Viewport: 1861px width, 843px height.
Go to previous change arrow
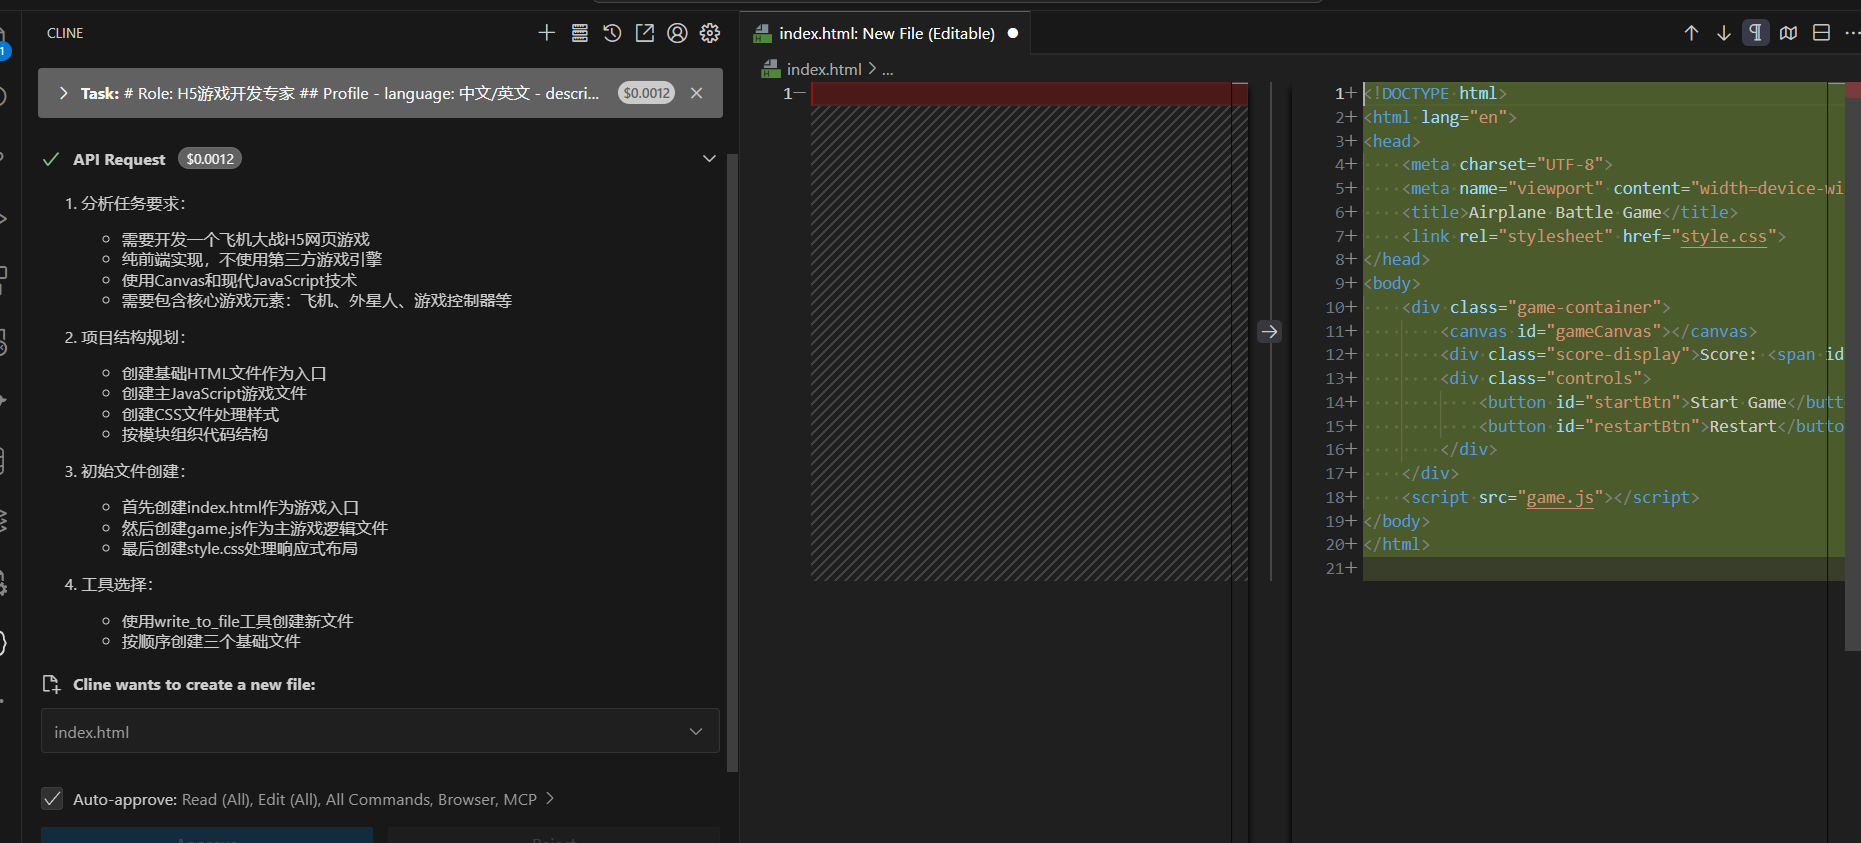coord(1691,33)
